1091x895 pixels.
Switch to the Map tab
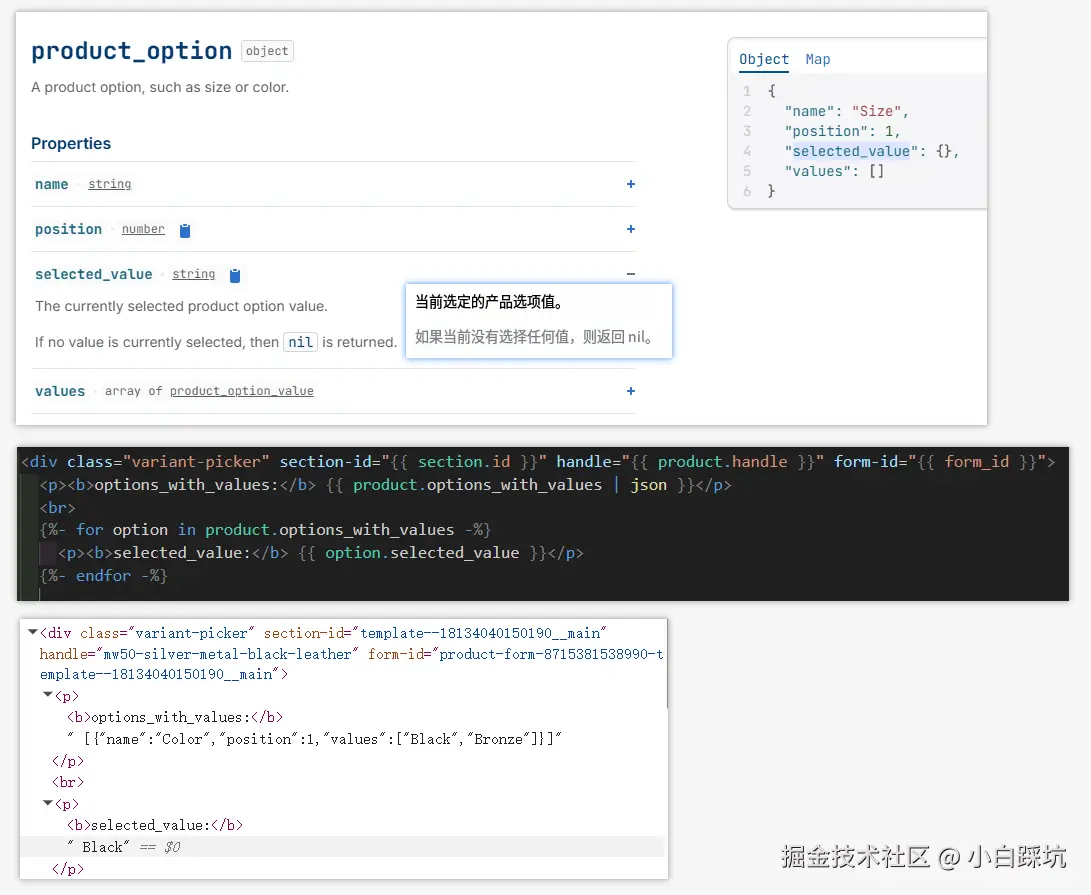pyautogui.click(x=818, y=60)
